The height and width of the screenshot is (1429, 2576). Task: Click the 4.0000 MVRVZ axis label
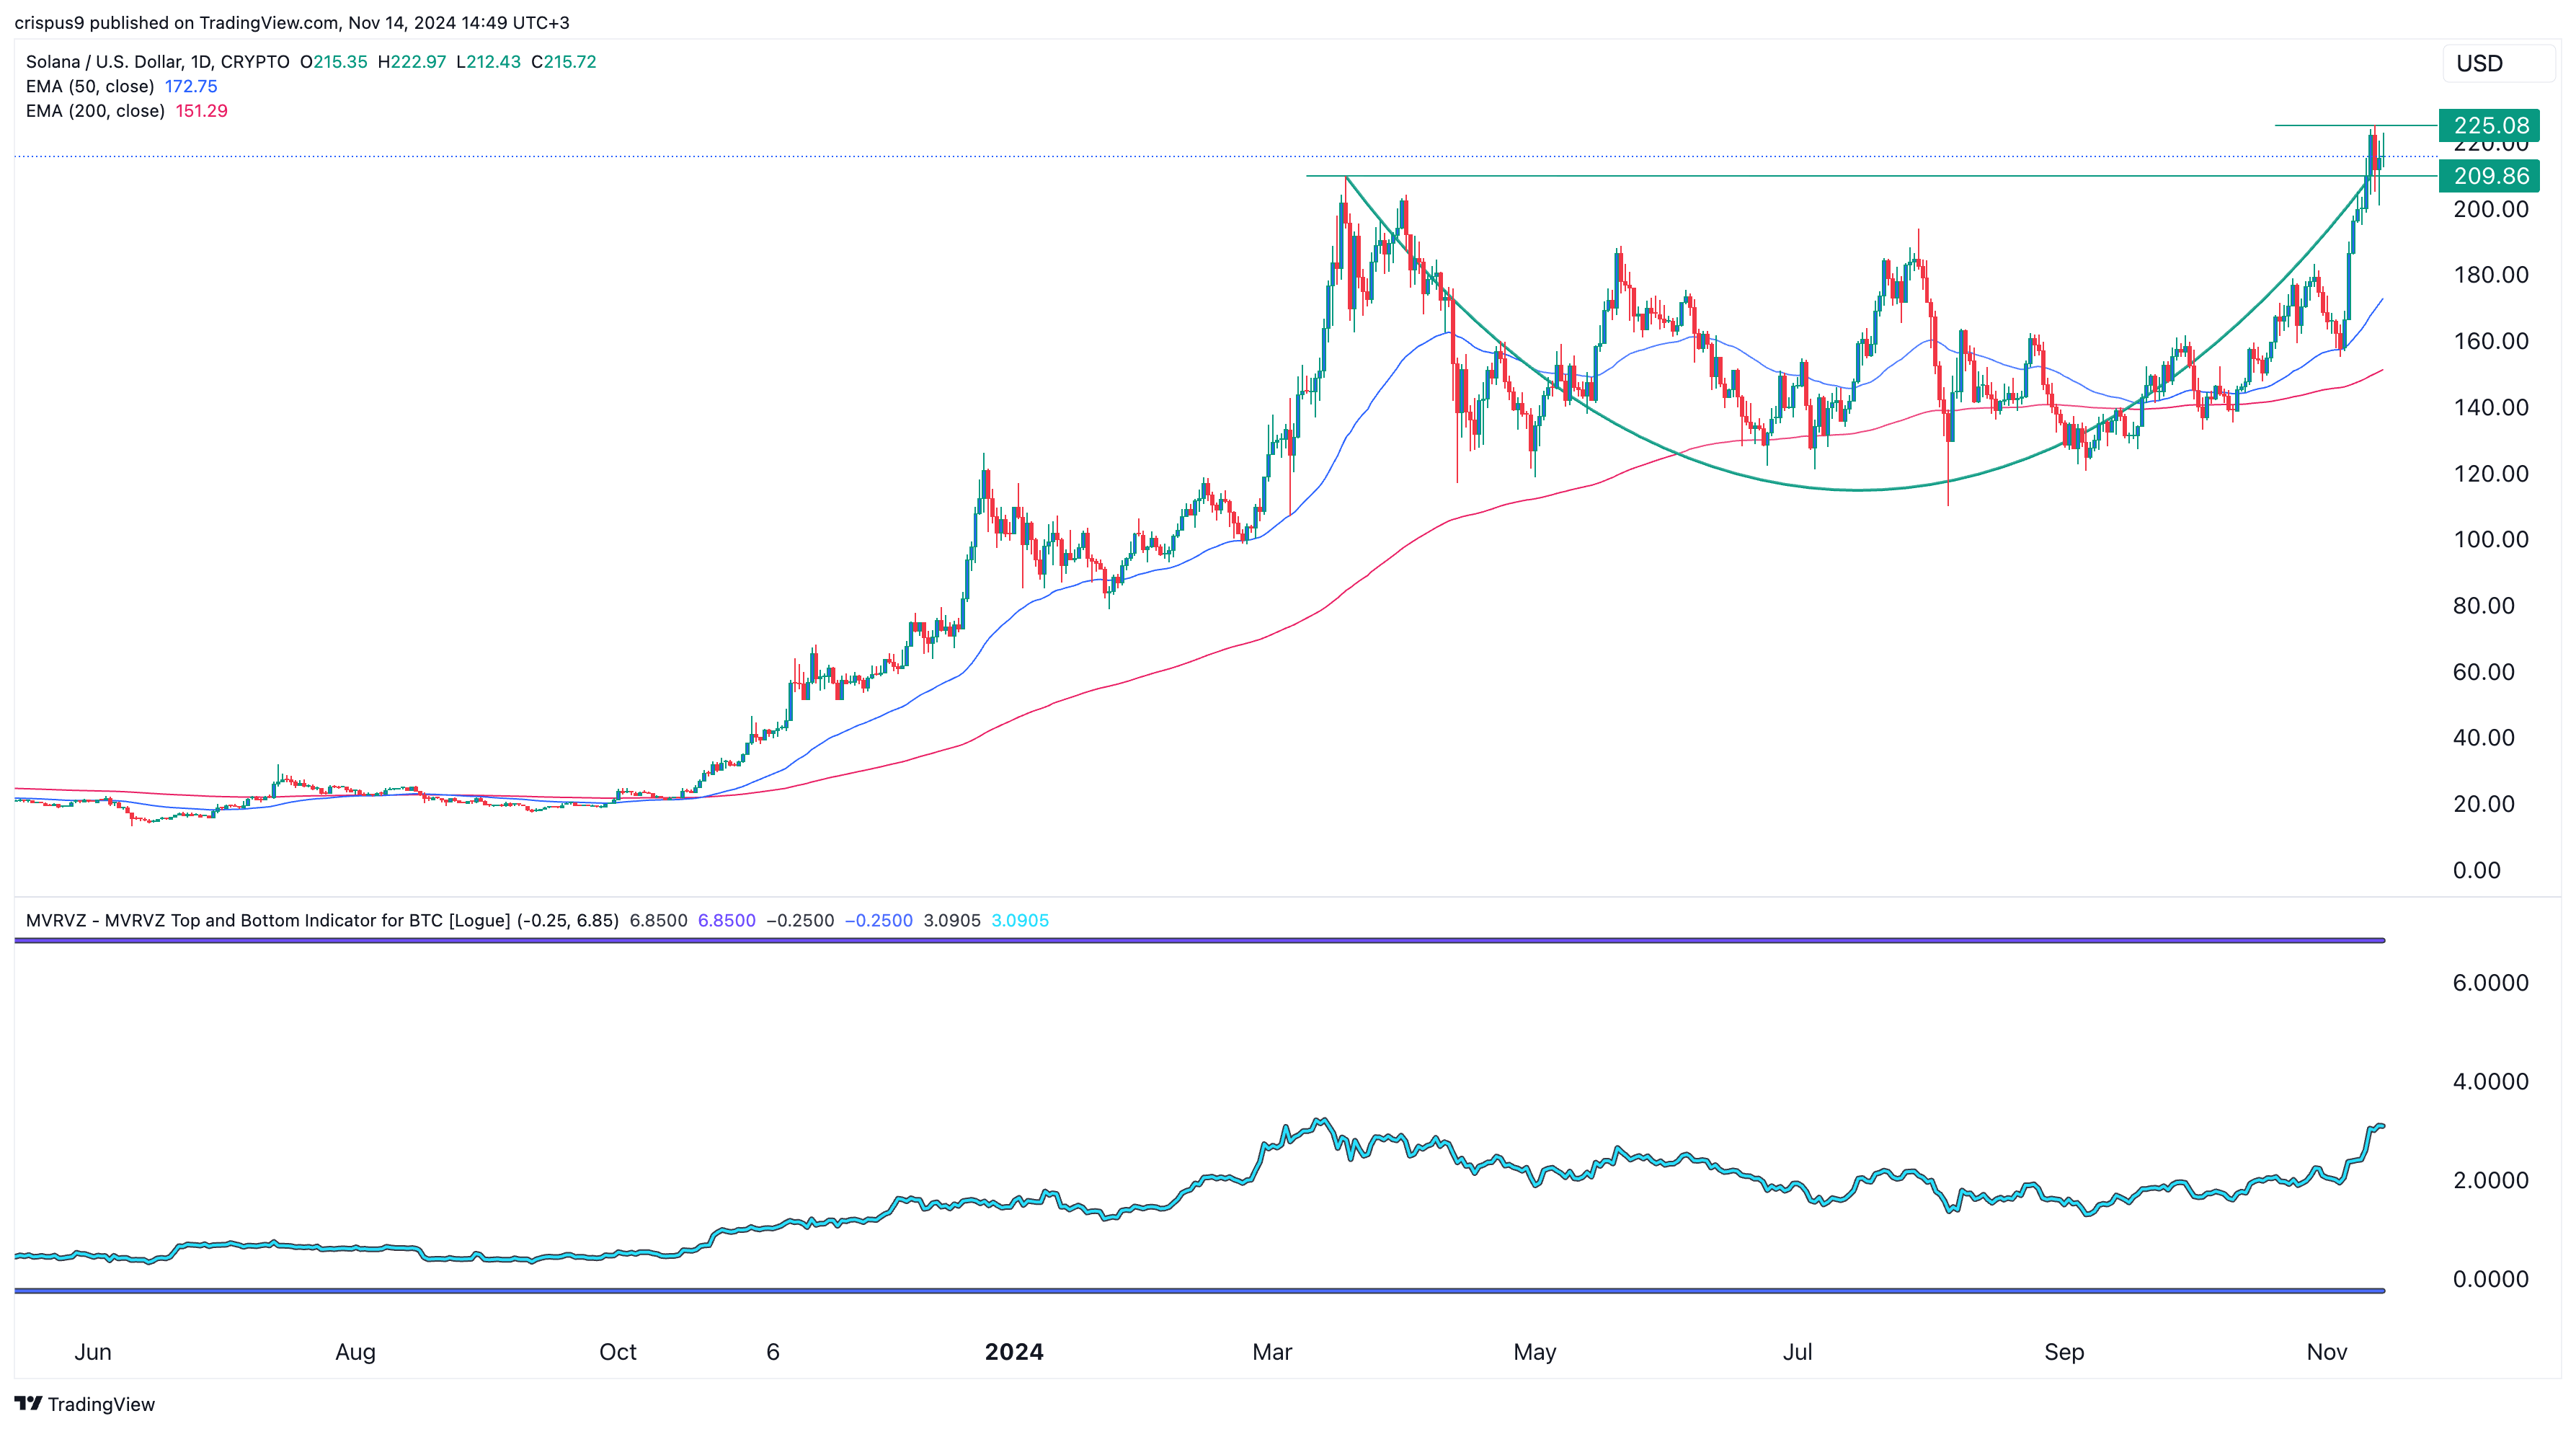(x=2490, y=1082)
